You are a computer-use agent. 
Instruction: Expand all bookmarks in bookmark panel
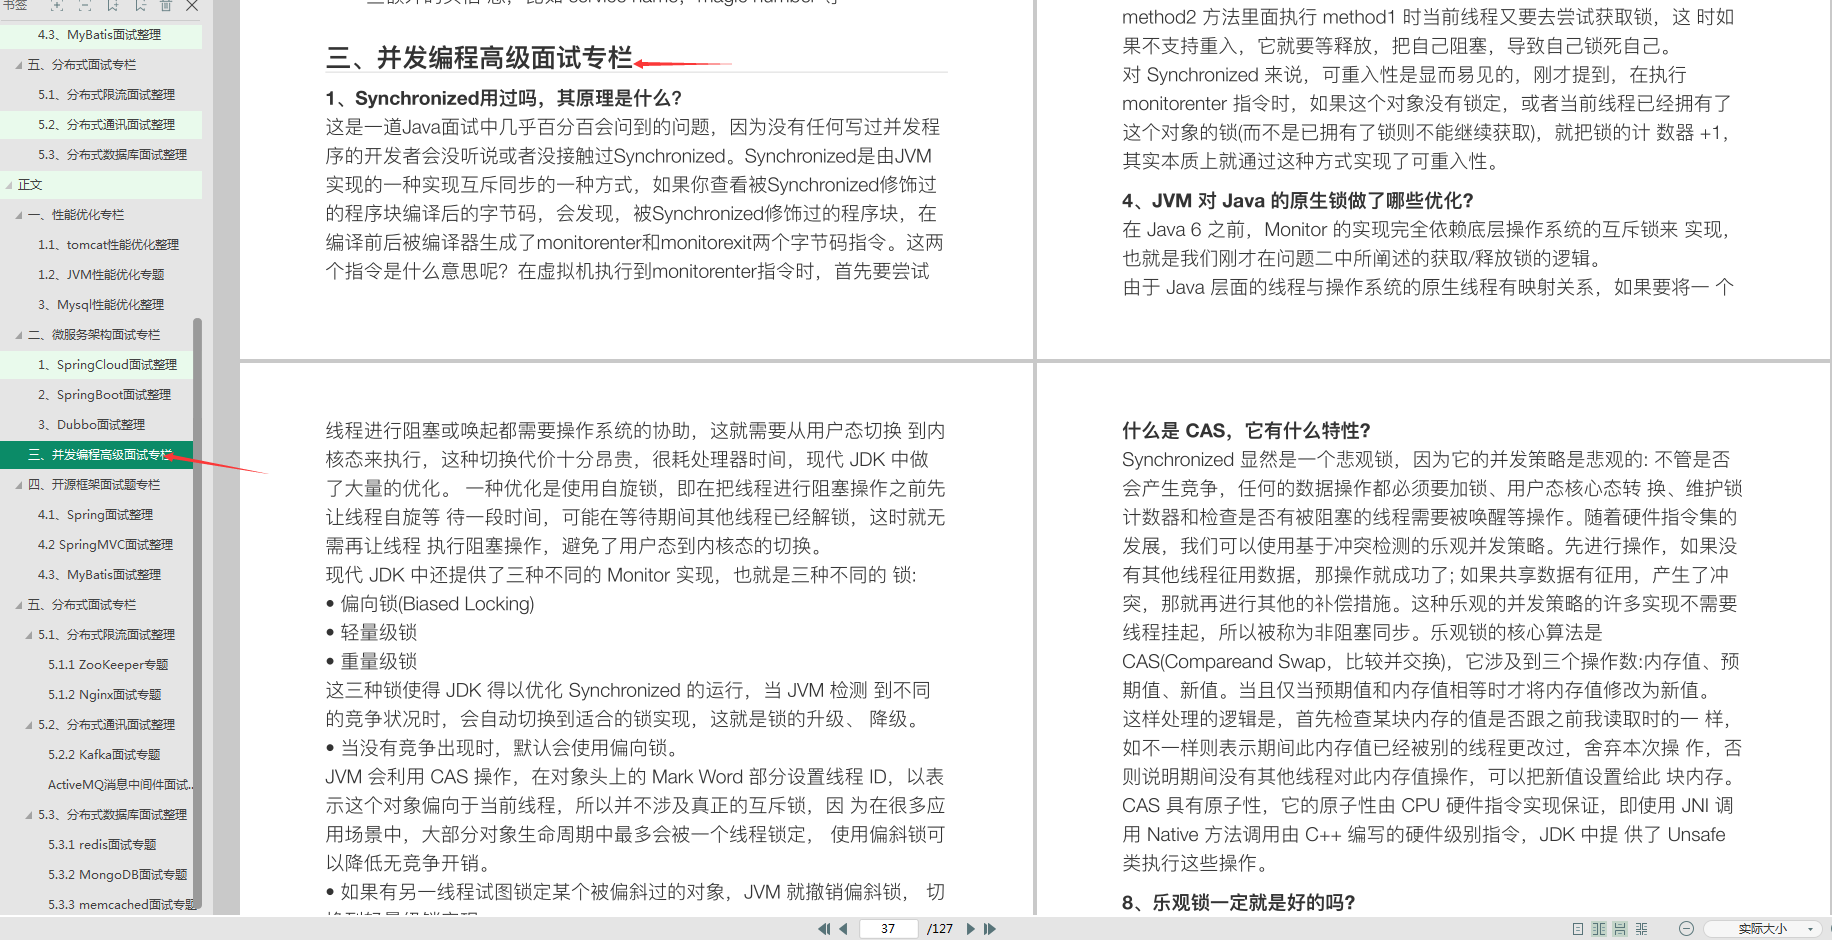[57, 6]
